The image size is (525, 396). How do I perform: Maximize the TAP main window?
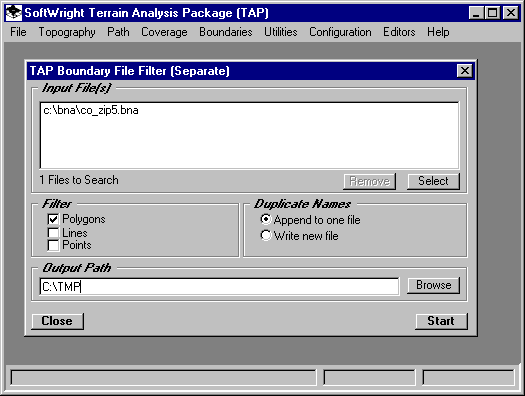point(493,13)
